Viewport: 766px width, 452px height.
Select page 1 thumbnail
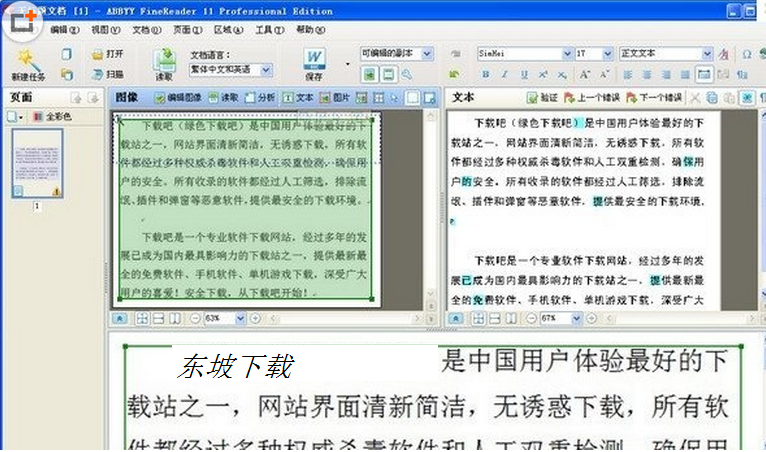pos(37,163)
